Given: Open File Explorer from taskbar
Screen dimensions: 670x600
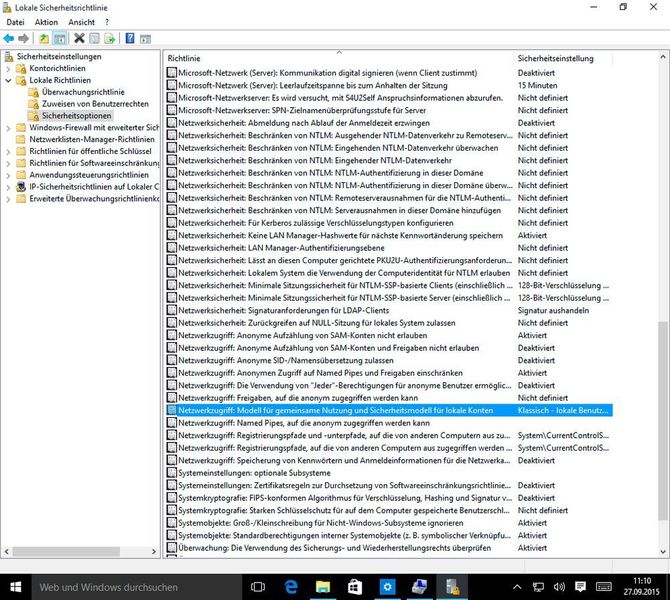Looking at the screenshot, I should (x=323, y=587).
